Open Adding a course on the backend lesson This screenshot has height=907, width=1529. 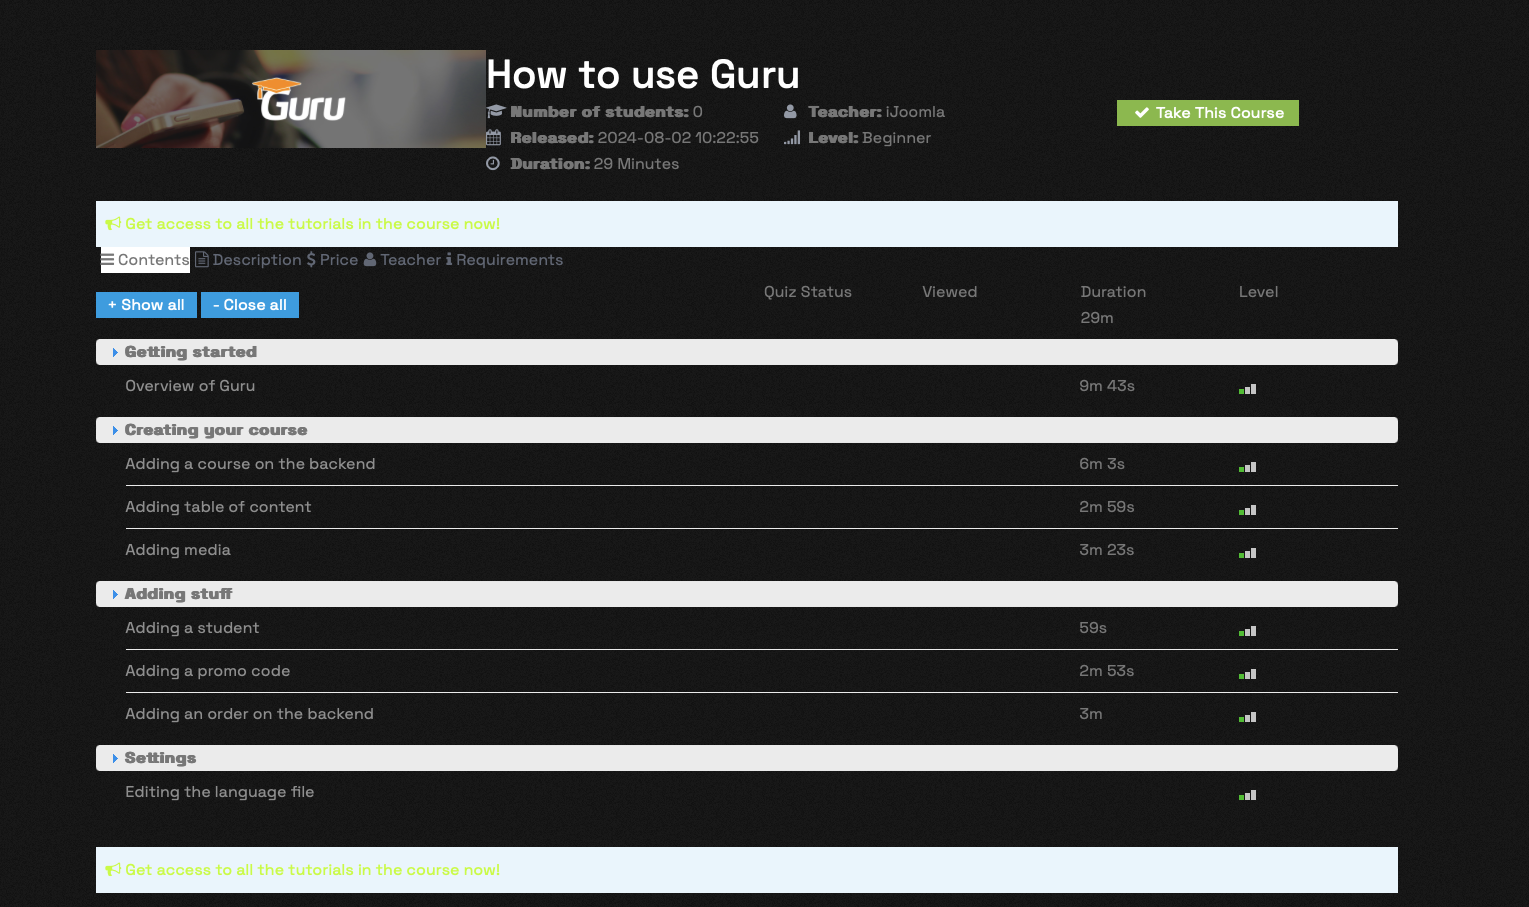click(250, 464)
